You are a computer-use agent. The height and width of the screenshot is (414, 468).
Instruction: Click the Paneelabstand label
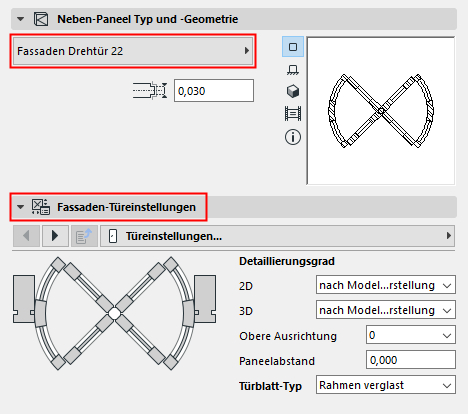(277, 361)
